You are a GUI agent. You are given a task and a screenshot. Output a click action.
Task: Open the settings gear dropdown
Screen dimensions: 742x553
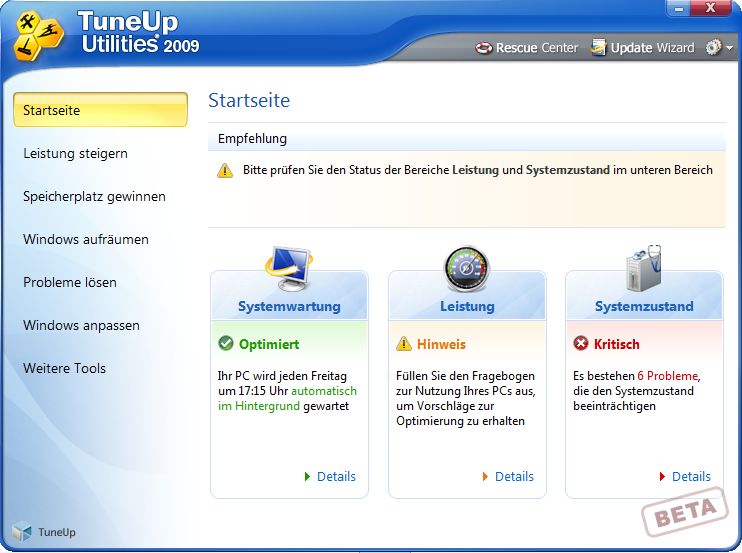click(x=718, y=48)
